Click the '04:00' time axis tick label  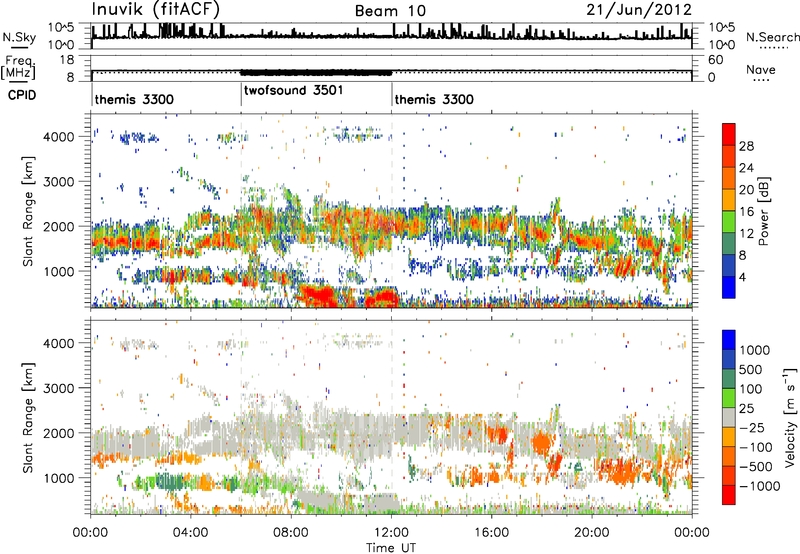click(190, 533)
